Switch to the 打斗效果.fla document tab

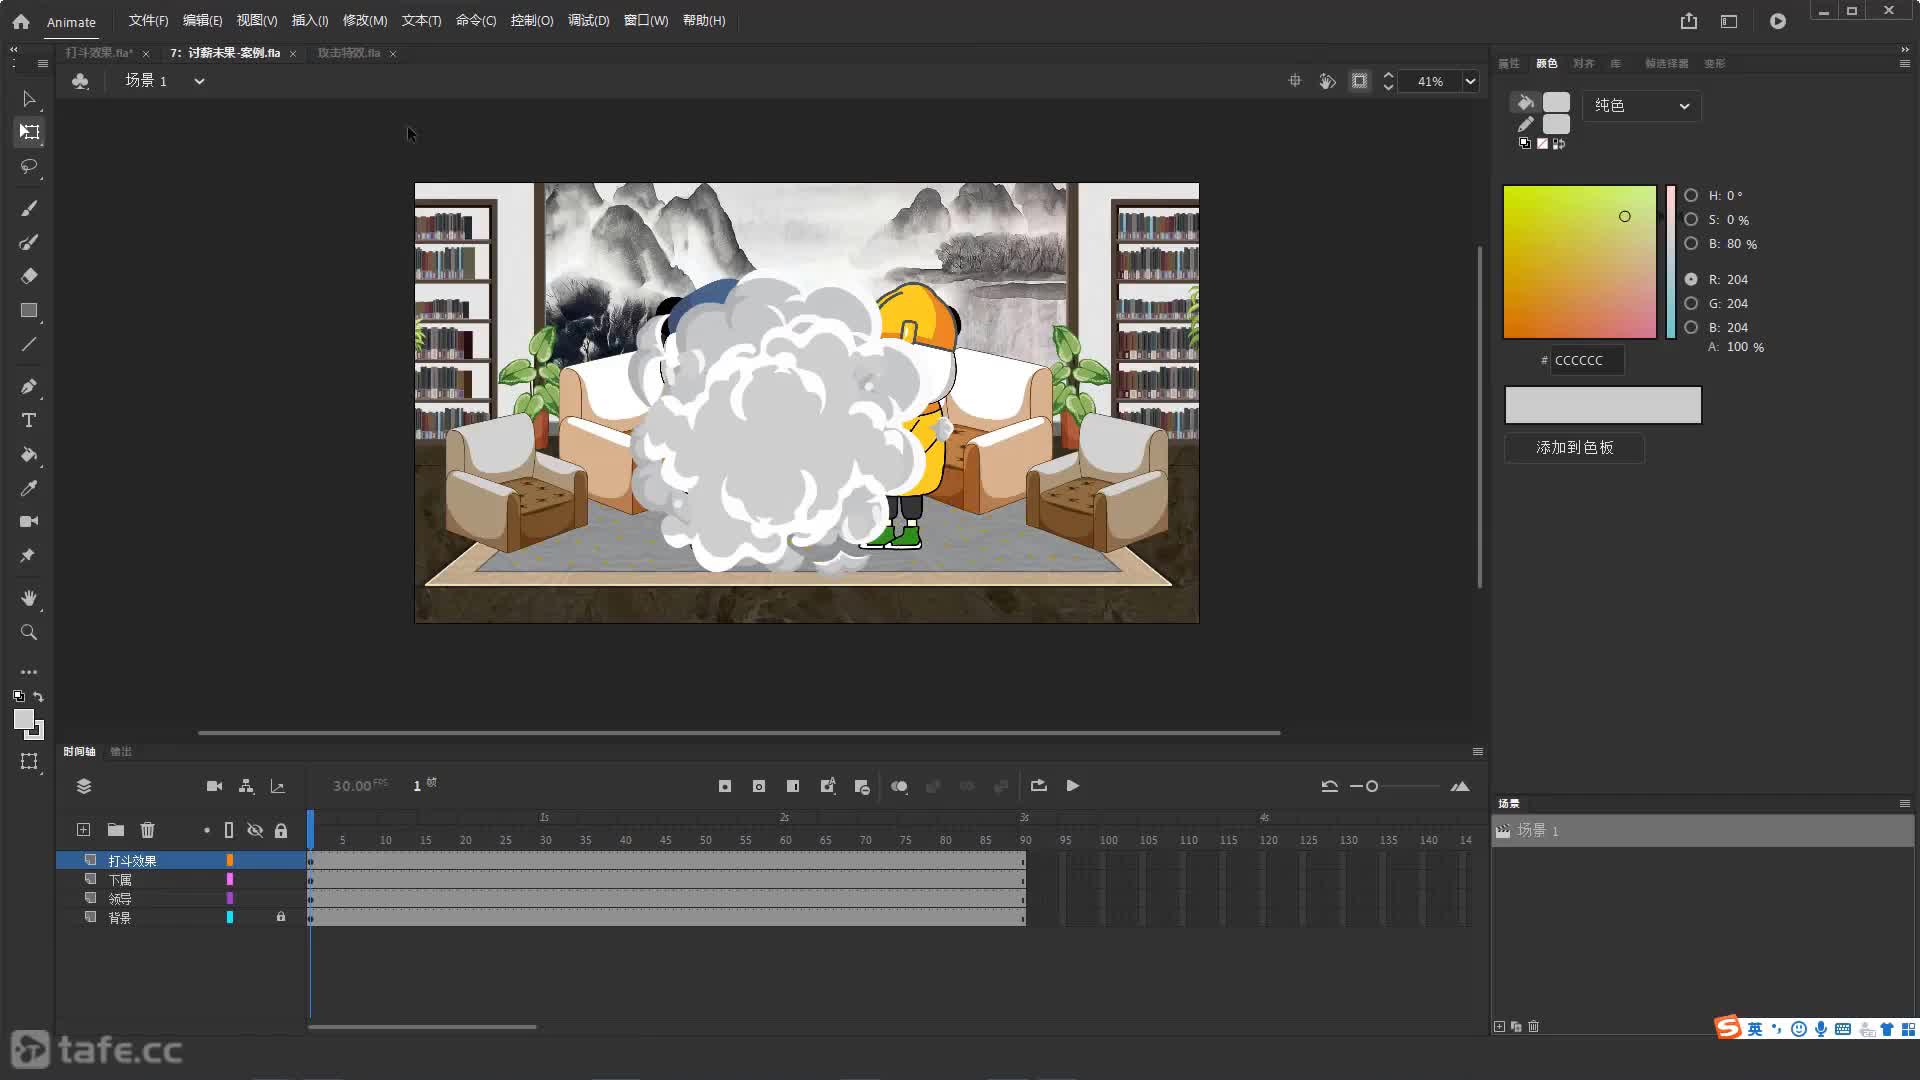coord(99,53)
